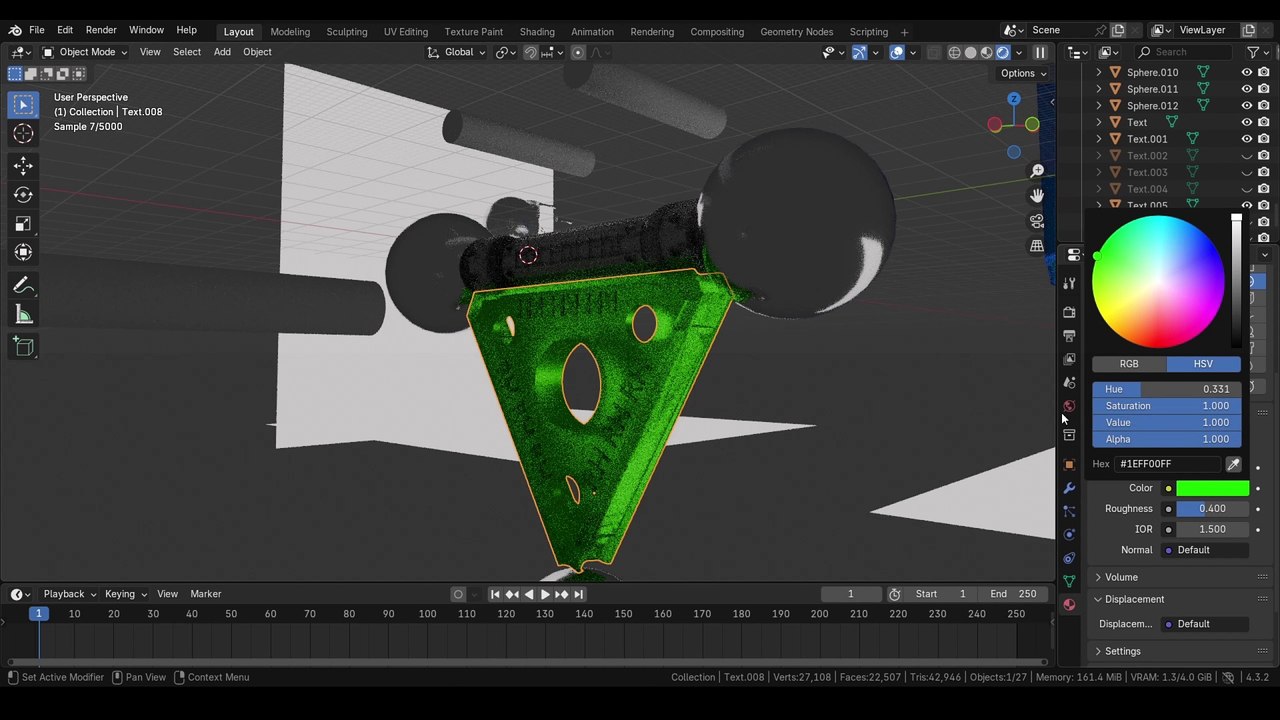This screenshot has width=1280, height=720.
Task: Play the animation forward
Action: tap(544, 594)
